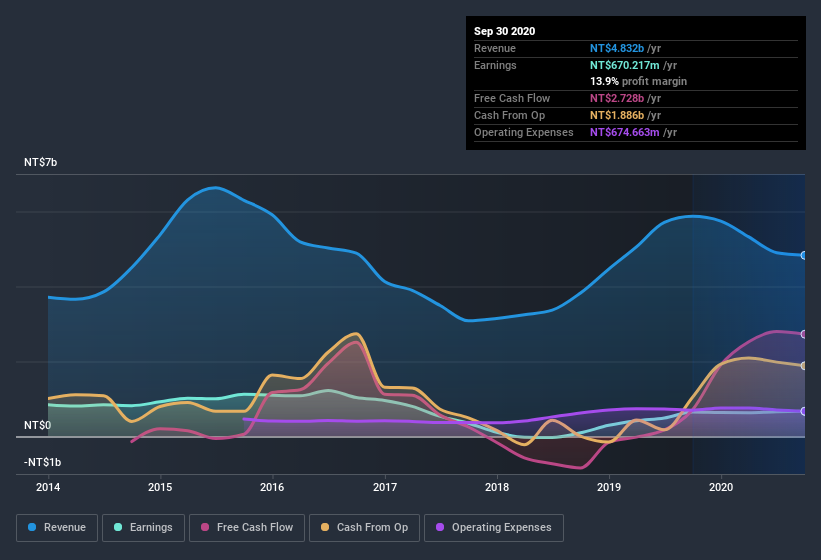The height and width of the screenshot is (560, 821).
Task: Click the 2020 year axis label
Action: pyautogui.click(x=721, y=488)
